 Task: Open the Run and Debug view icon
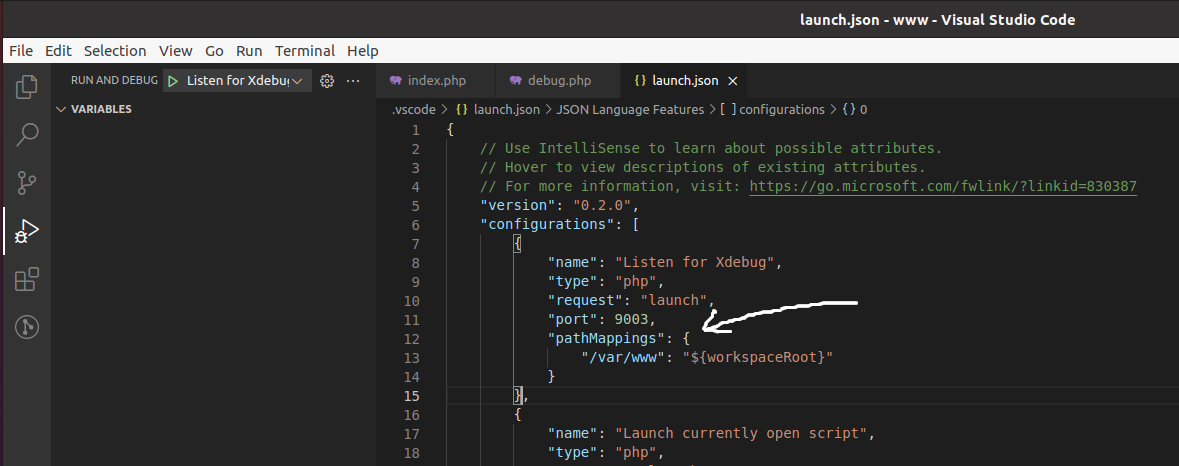tap(26, 231)
